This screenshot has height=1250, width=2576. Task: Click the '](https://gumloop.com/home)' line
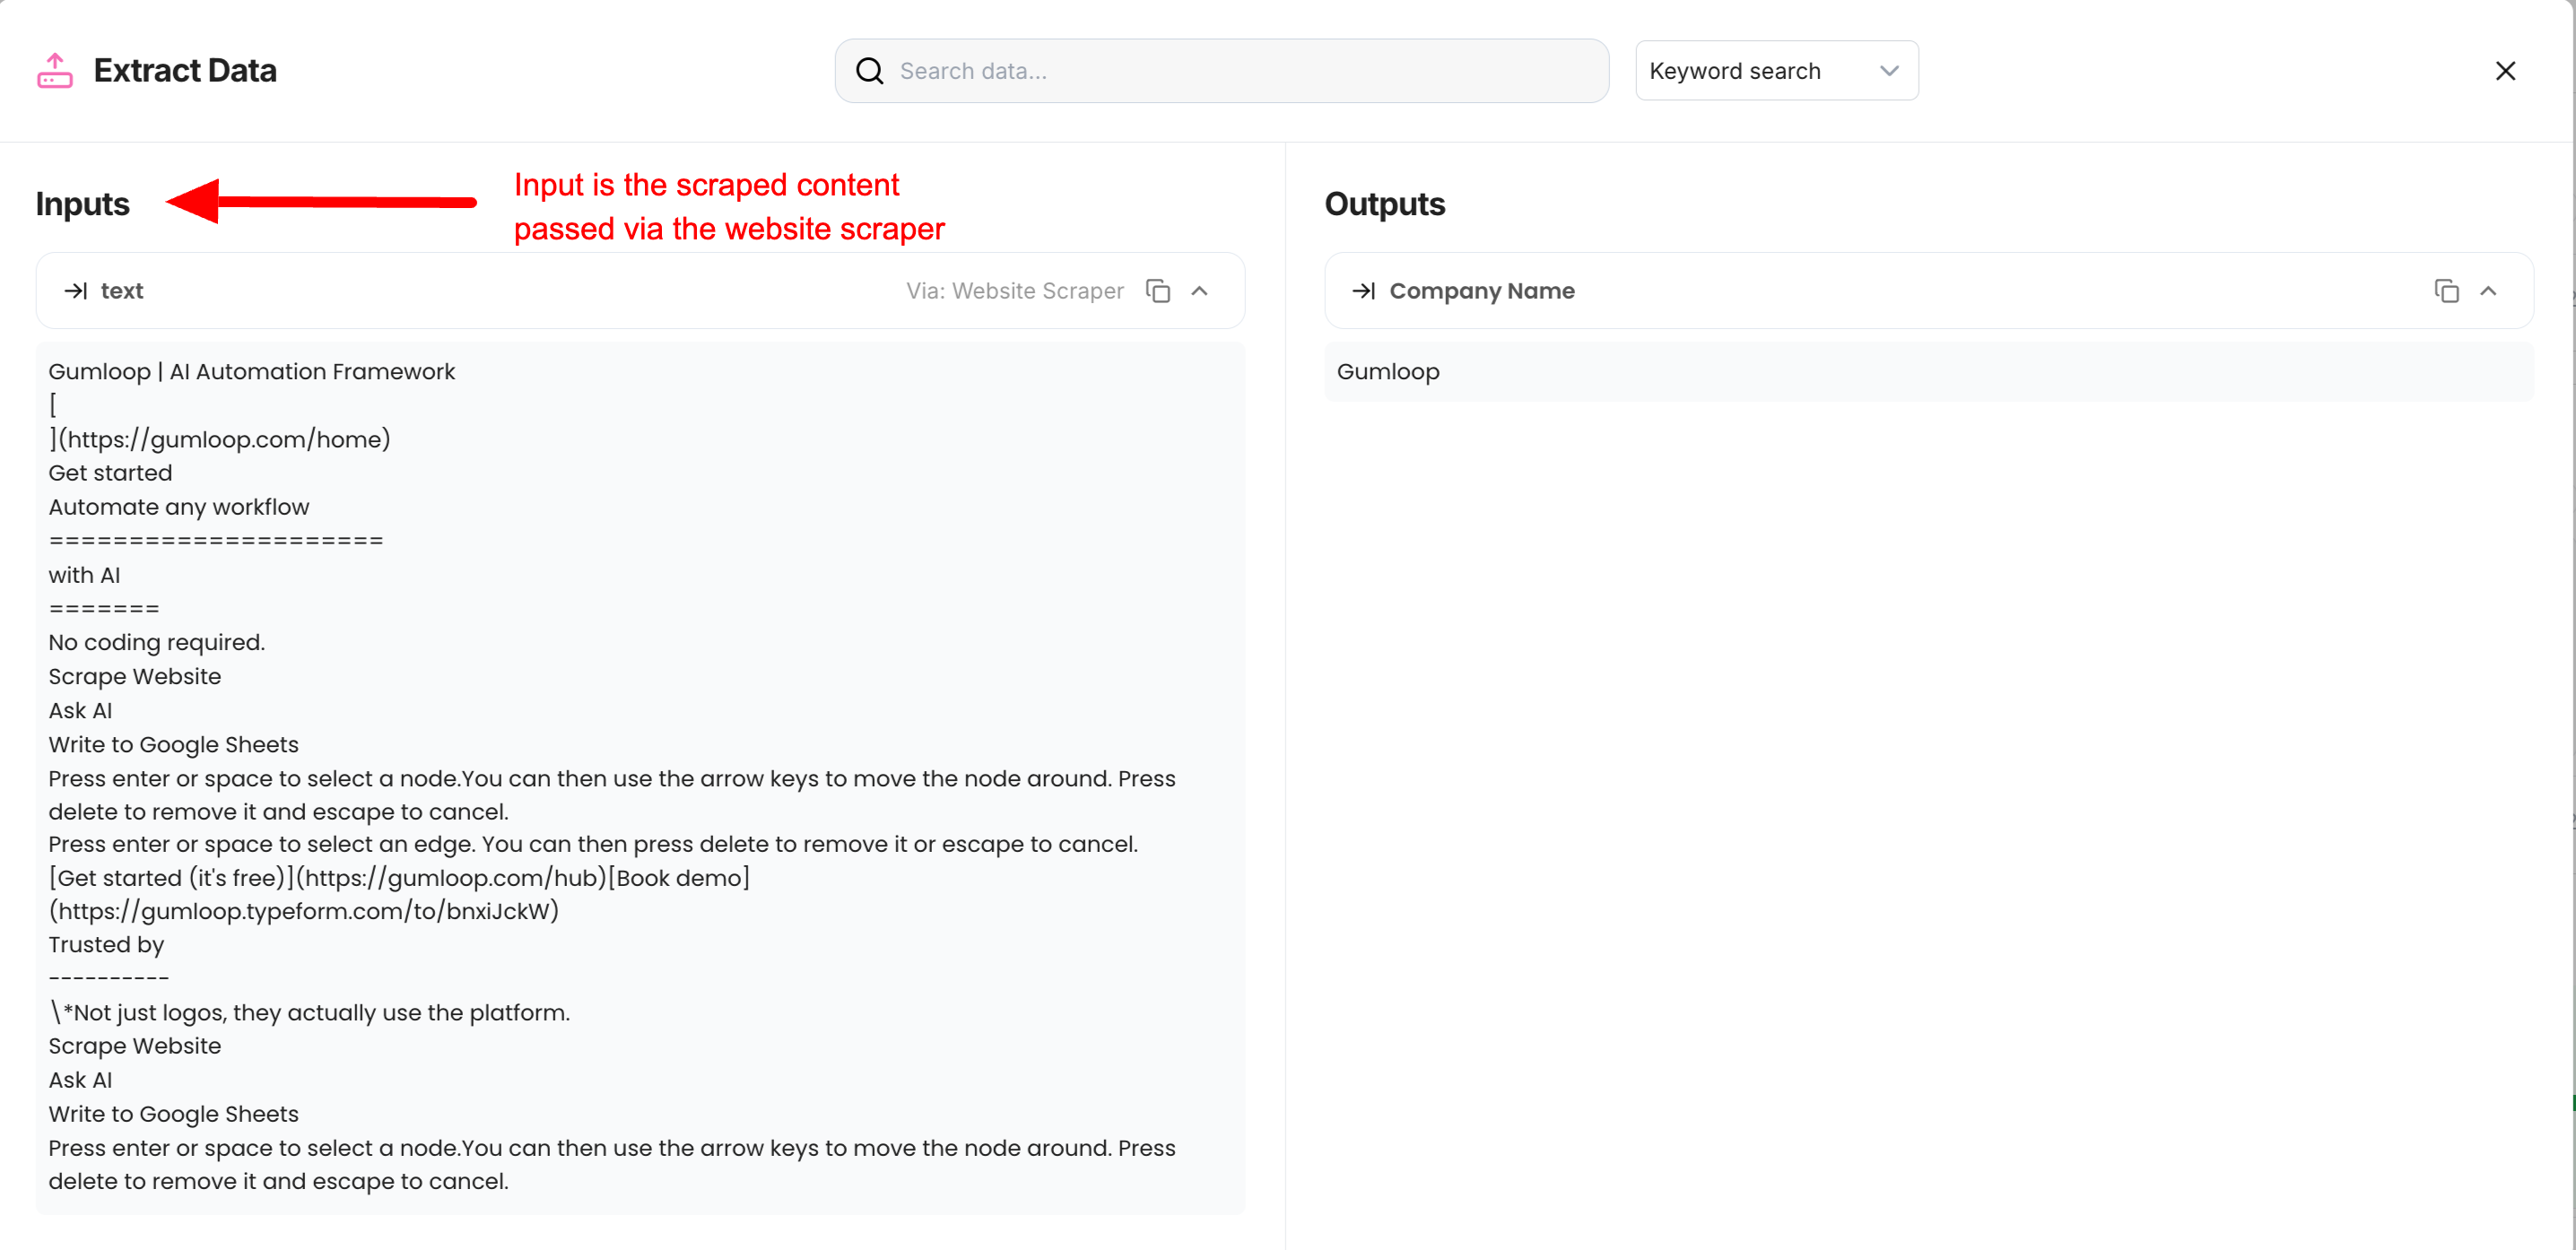tap(219, 440)
